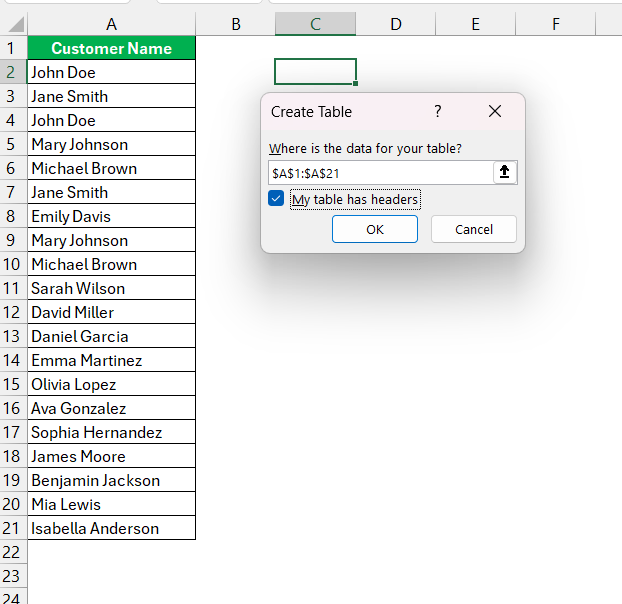
Task: Click the select-all triangle corner
Action: coord(16,24)
